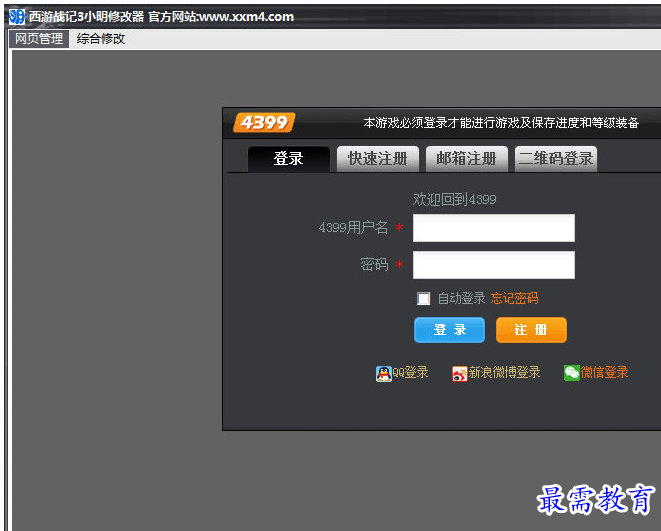
Task: Click the 欢迎回到4399 greeting text
Action: click(454, 199)
